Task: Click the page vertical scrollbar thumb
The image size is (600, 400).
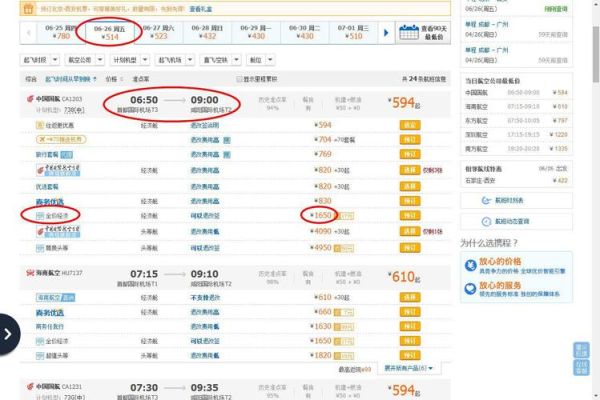Action: point(596,54)
